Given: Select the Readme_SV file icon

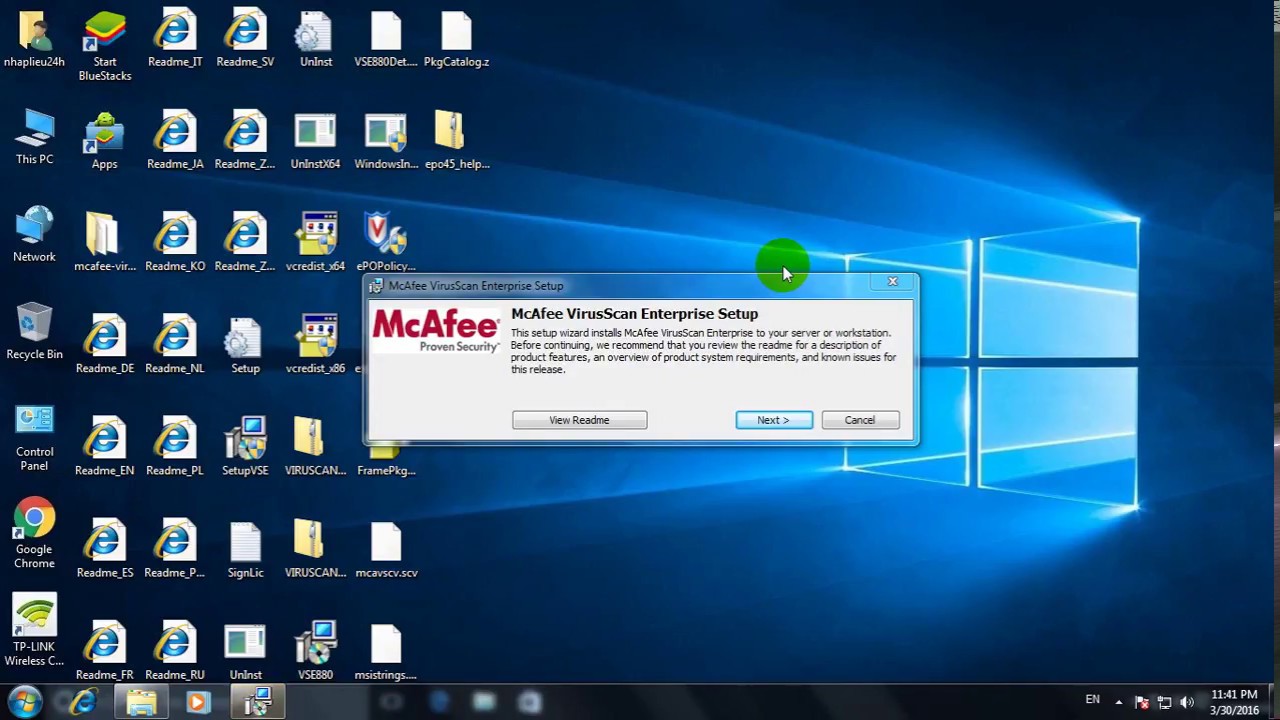Looking at the screenshot, I should (245, 32).
